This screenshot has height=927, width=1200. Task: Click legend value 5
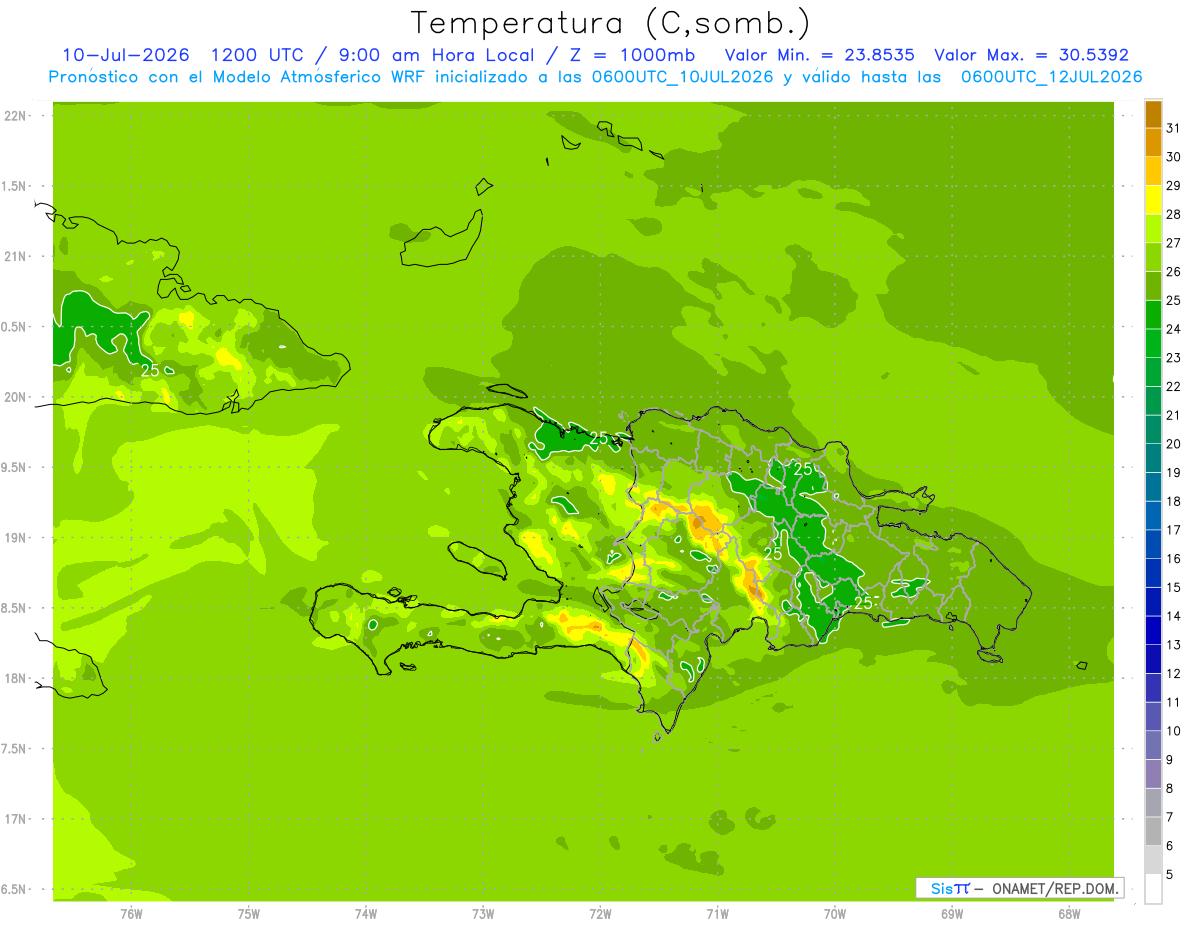click(x=1170, y=874)
